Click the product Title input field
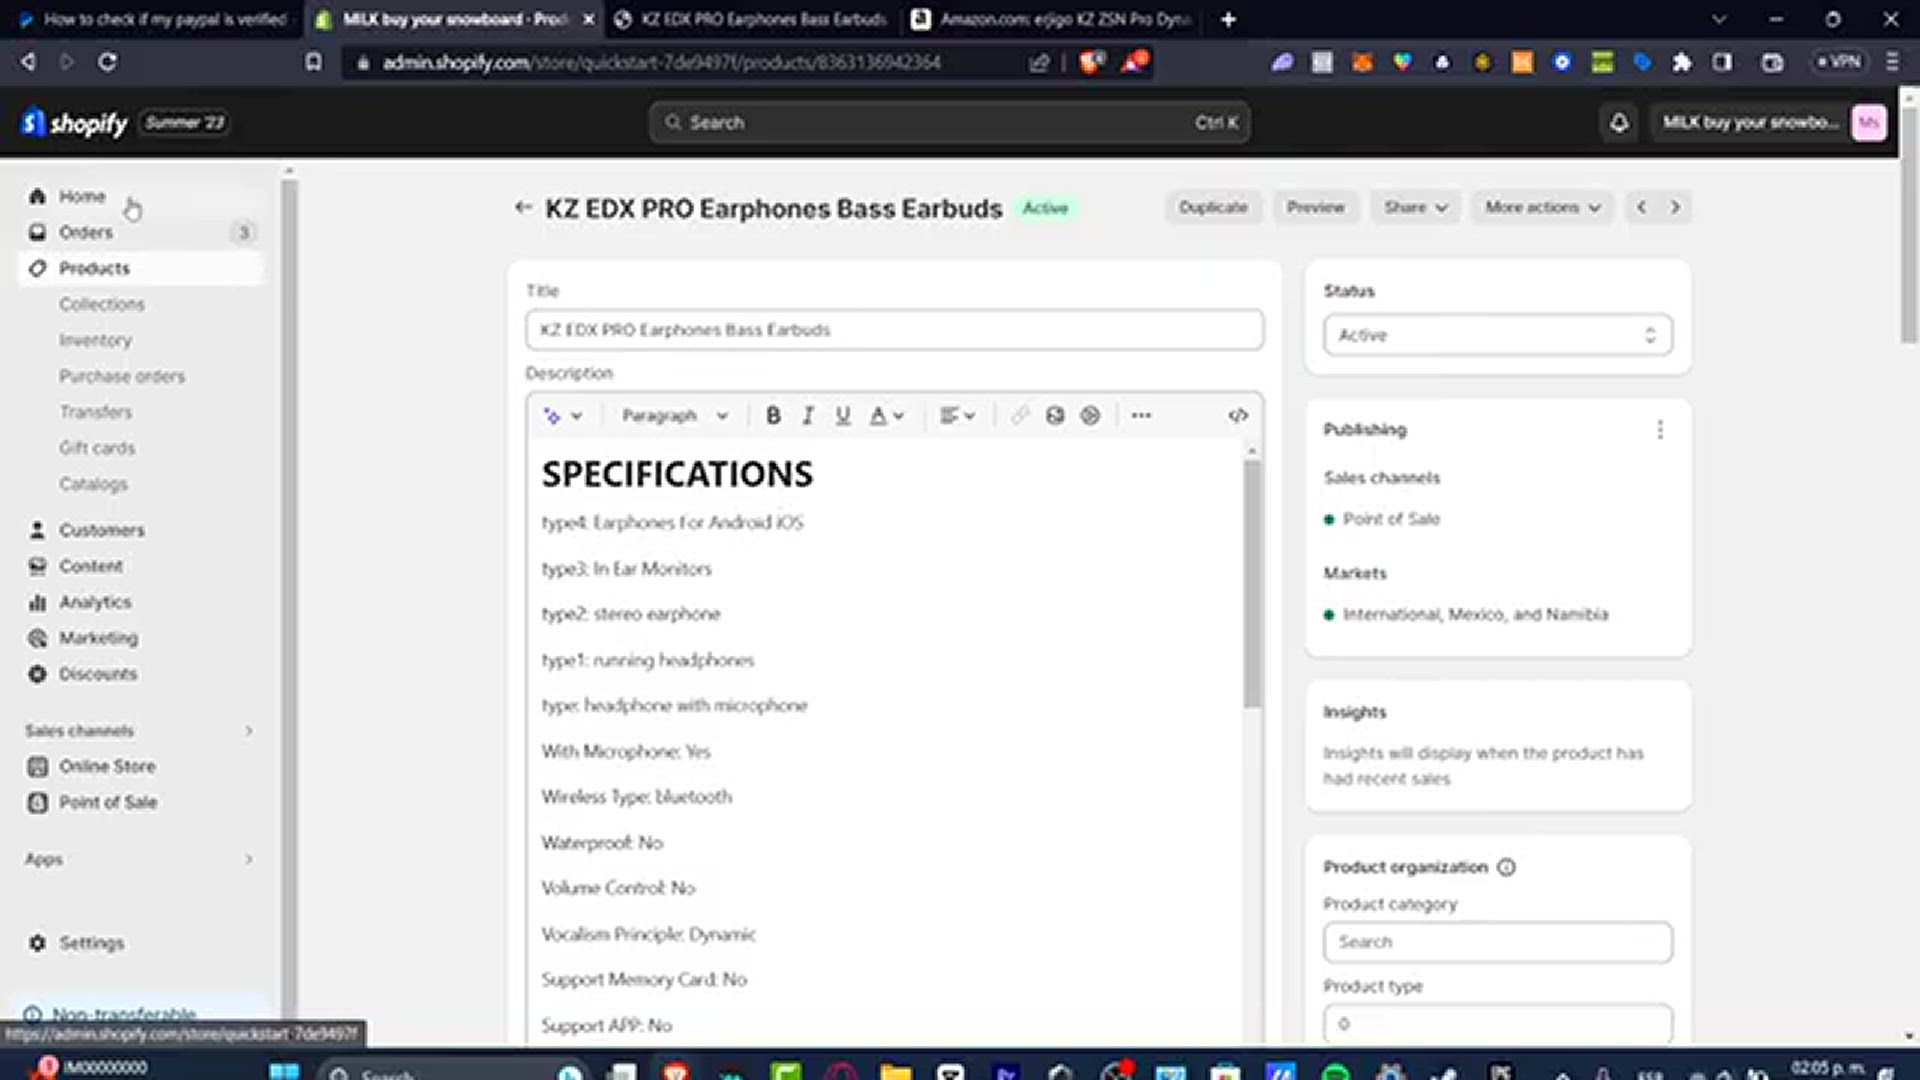 coord(894,330)
